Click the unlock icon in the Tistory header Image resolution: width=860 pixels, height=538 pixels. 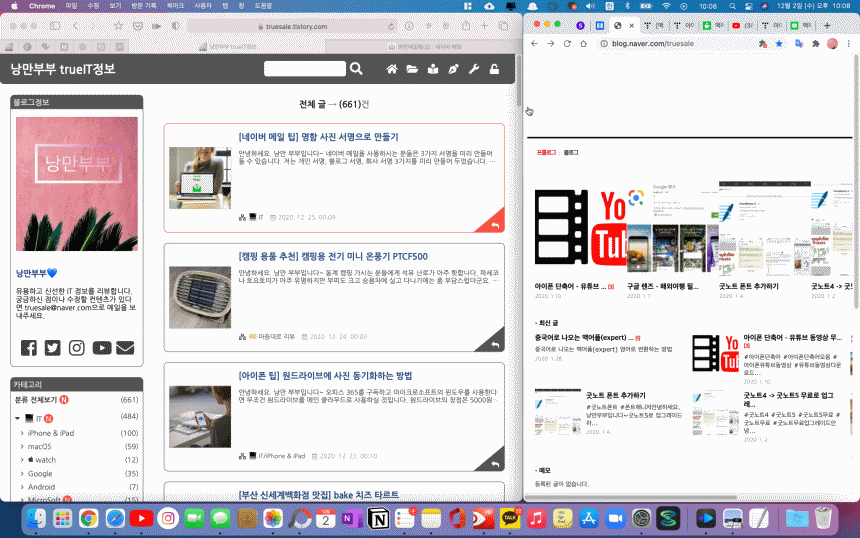(x=494, y=69)
